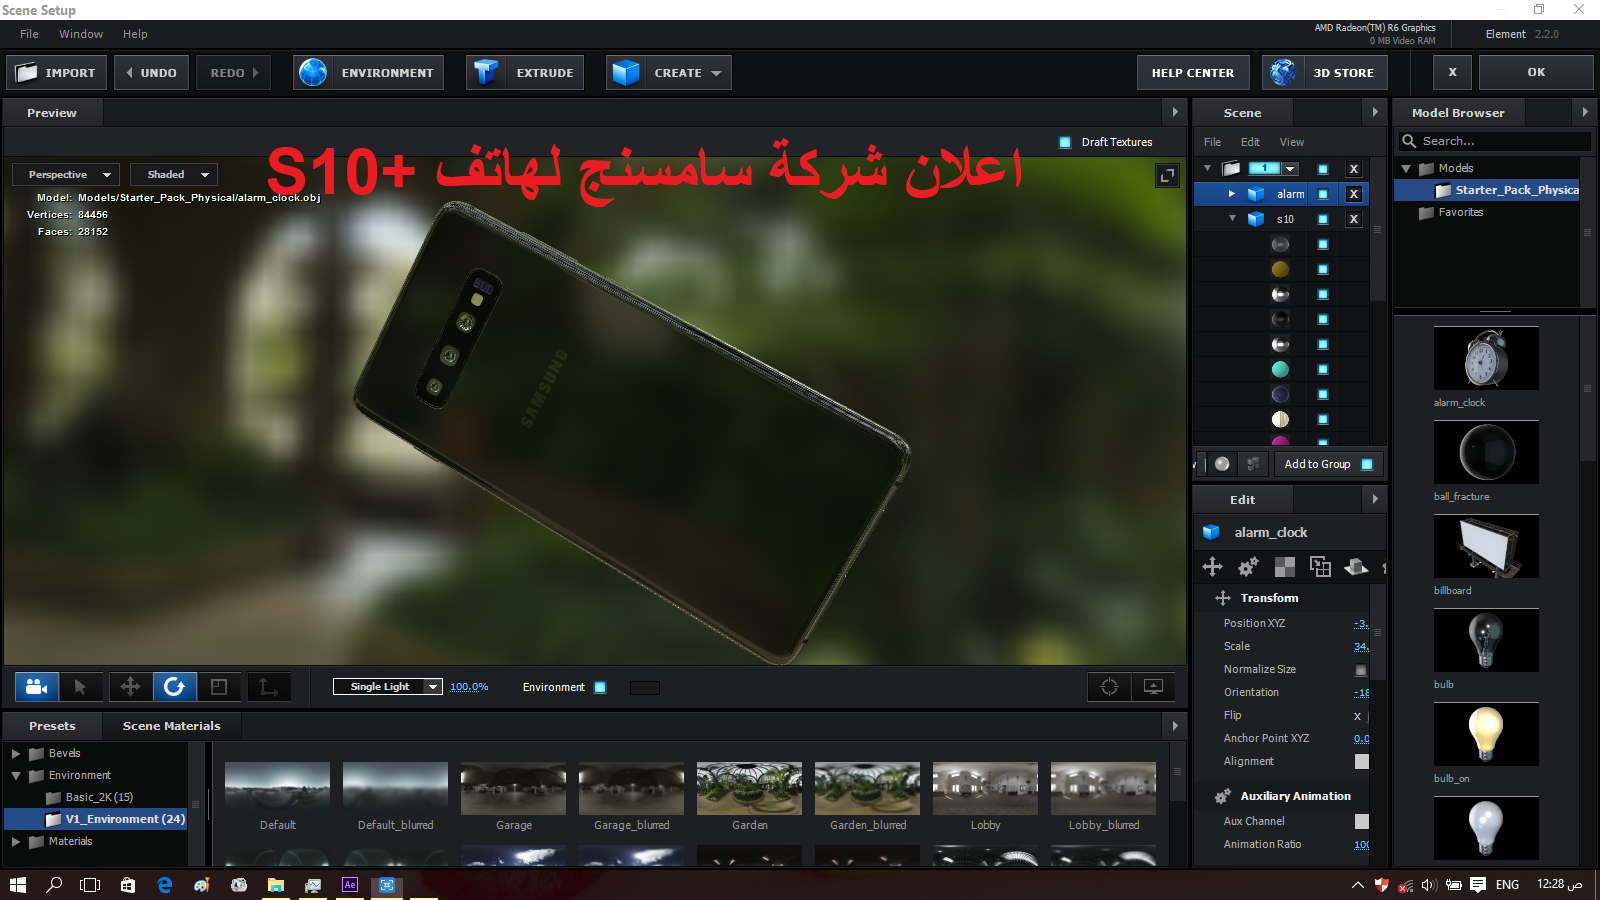
Task: Click the HELP CENTER button
Action: pyautogui.click(x=1192, y=73)
